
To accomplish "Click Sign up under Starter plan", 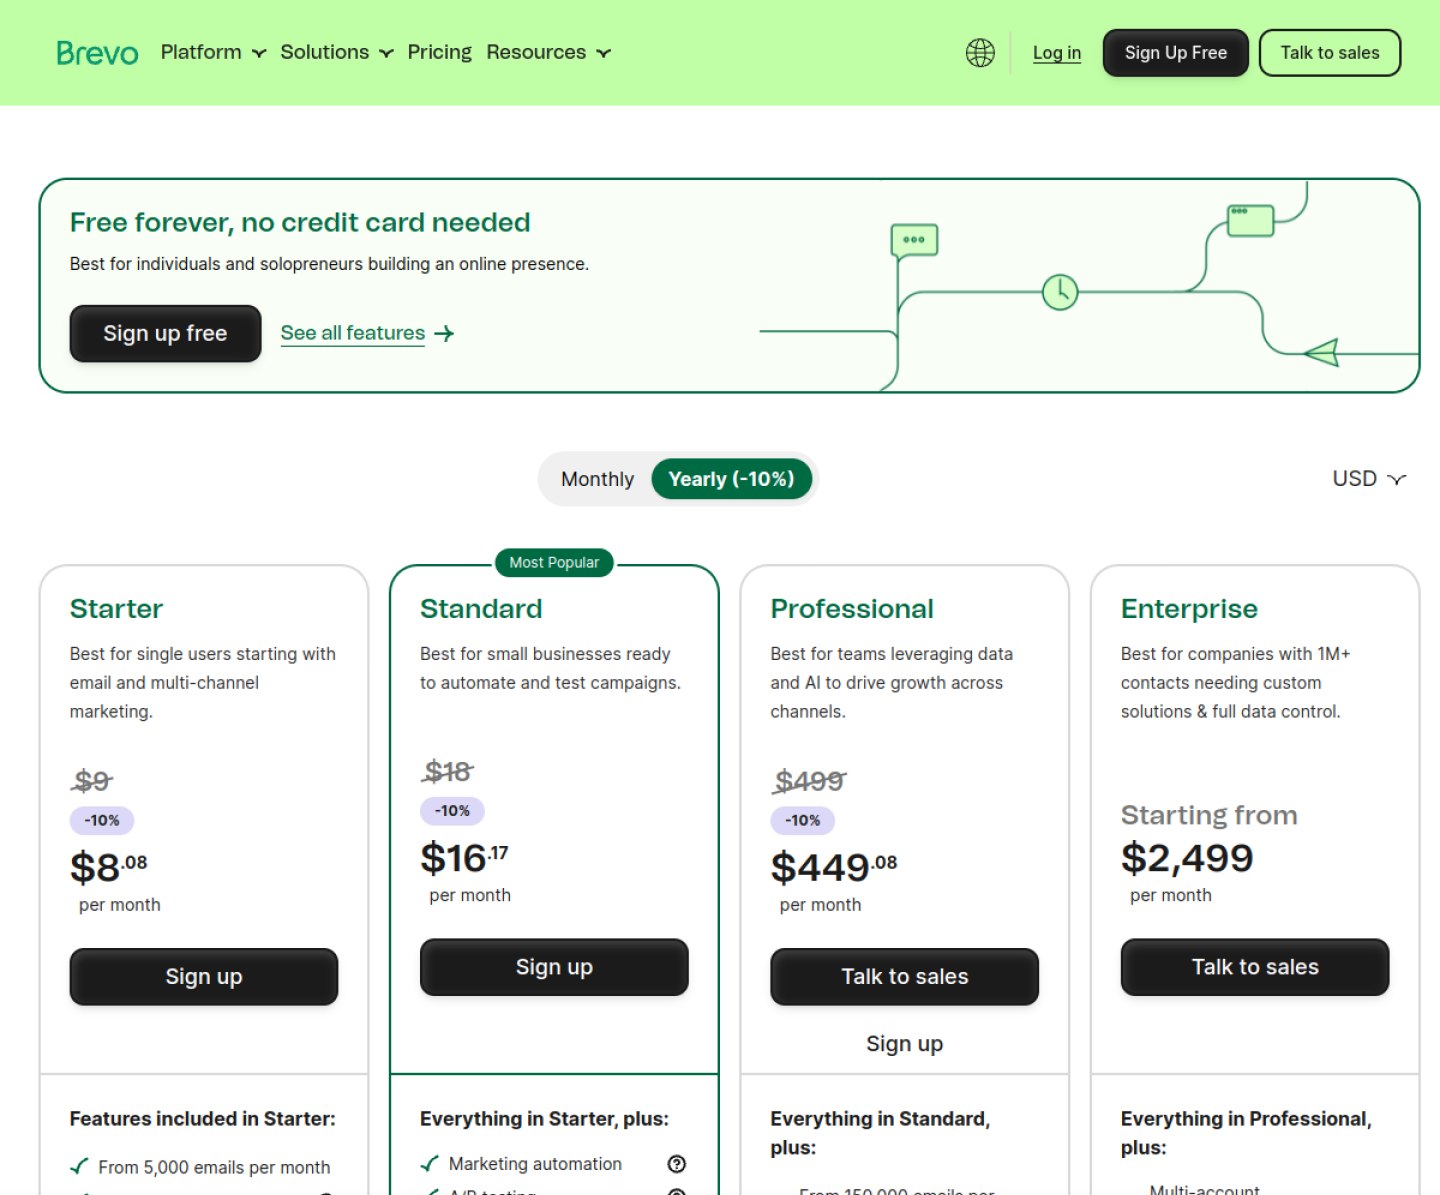I will 204,977.
